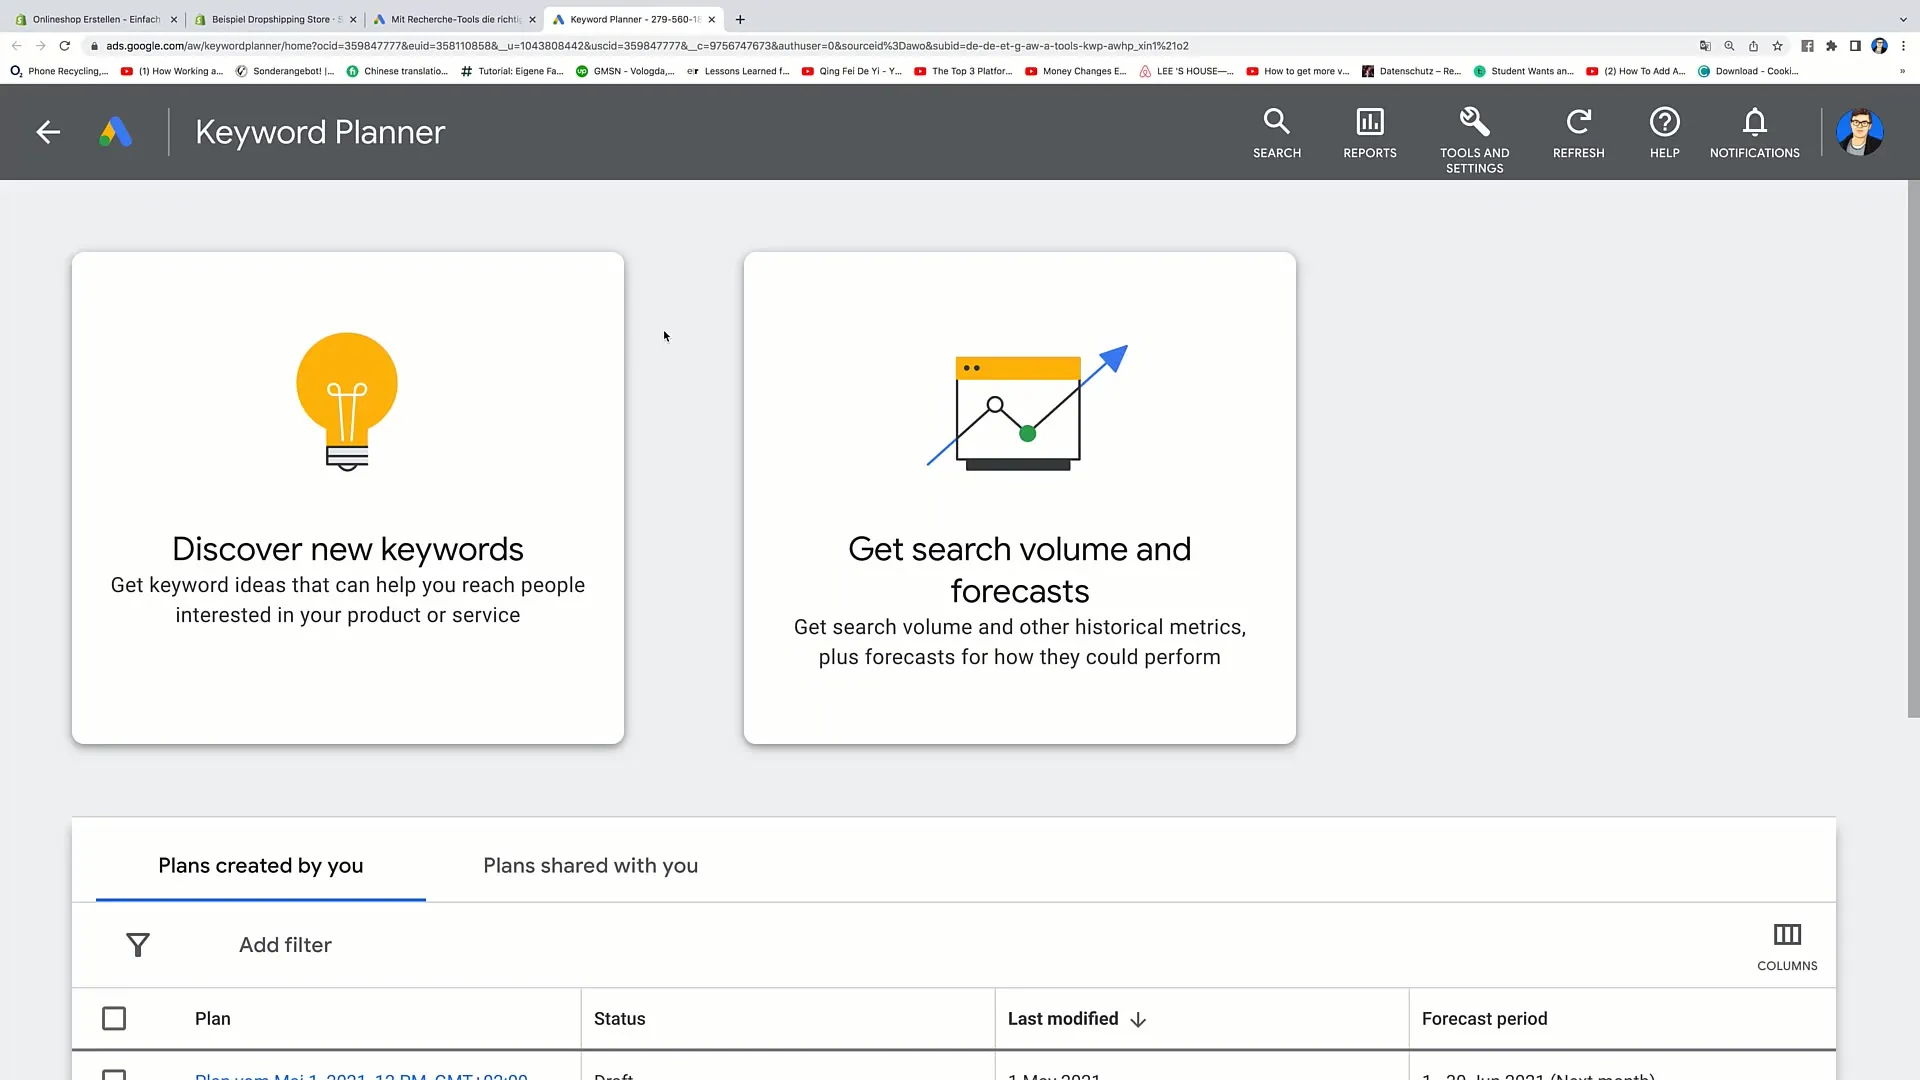The image size is (1920, 1080).
Task: Switch to Plans created by you tab
Action: coord(261,866)
